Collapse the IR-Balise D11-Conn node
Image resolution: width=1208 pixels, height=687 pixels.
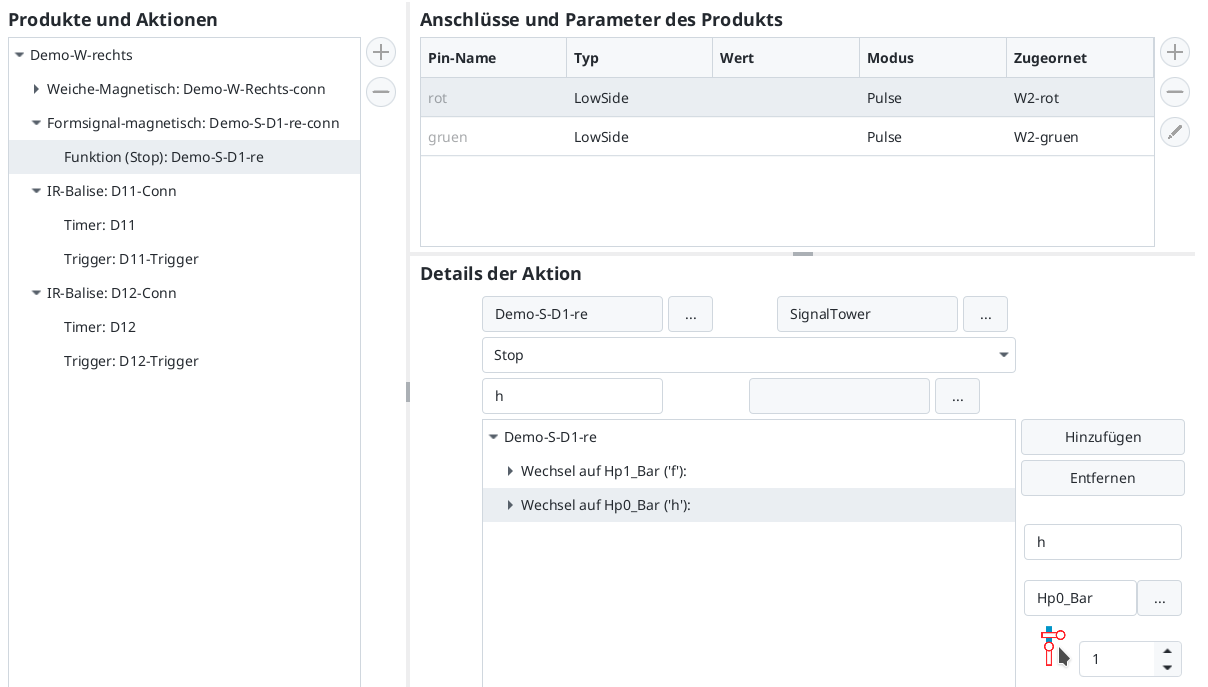36,191
